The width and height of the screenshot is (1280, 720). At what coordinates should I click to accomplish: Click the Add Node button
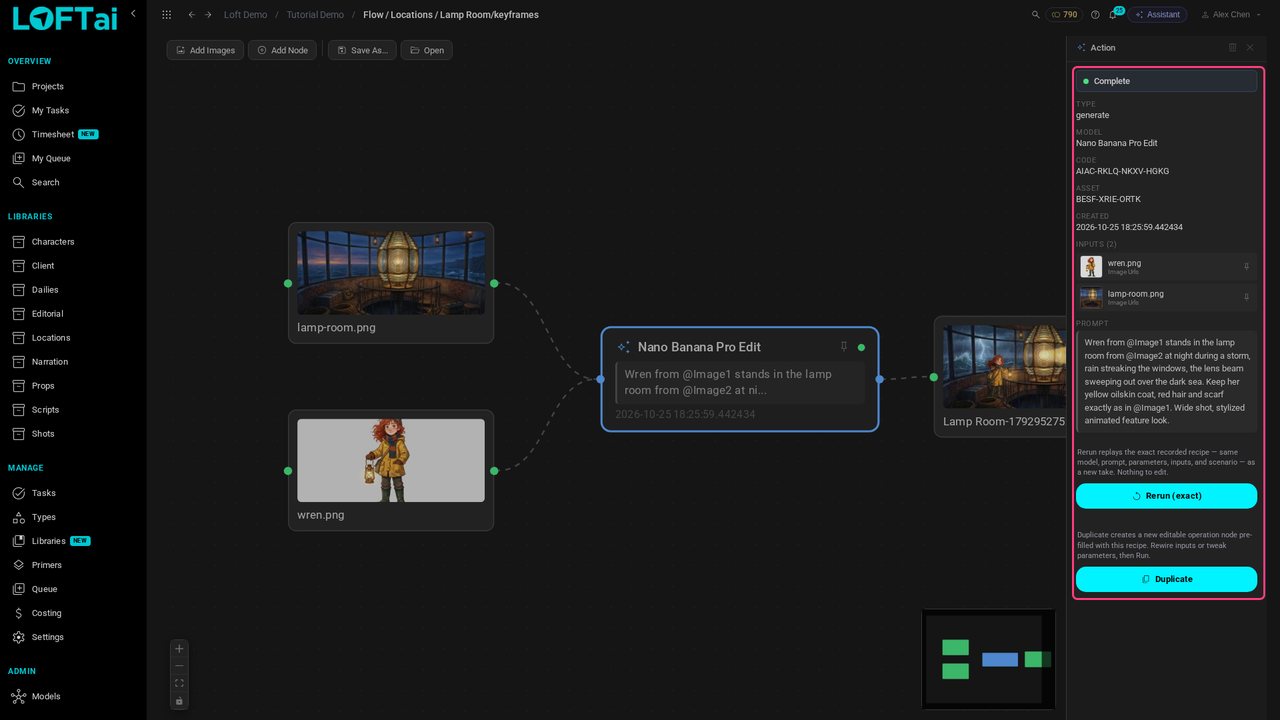[x=283, y=50]
